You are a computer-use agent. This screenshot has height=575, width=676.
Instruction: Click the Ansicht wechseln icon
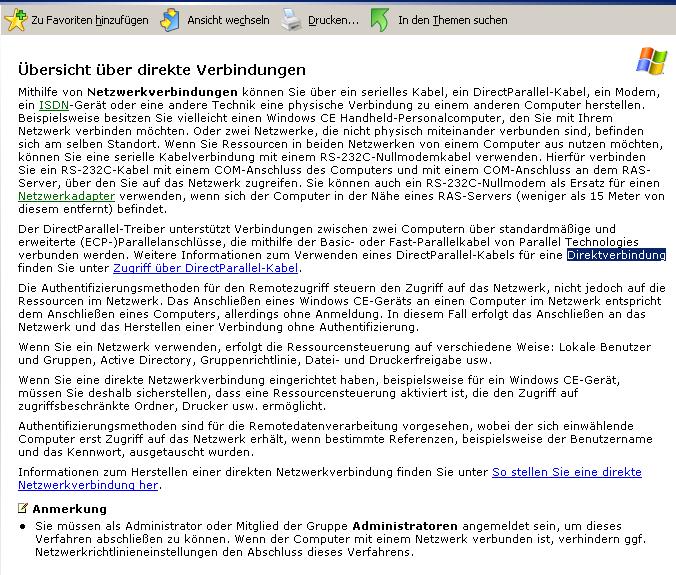point(170,20)
